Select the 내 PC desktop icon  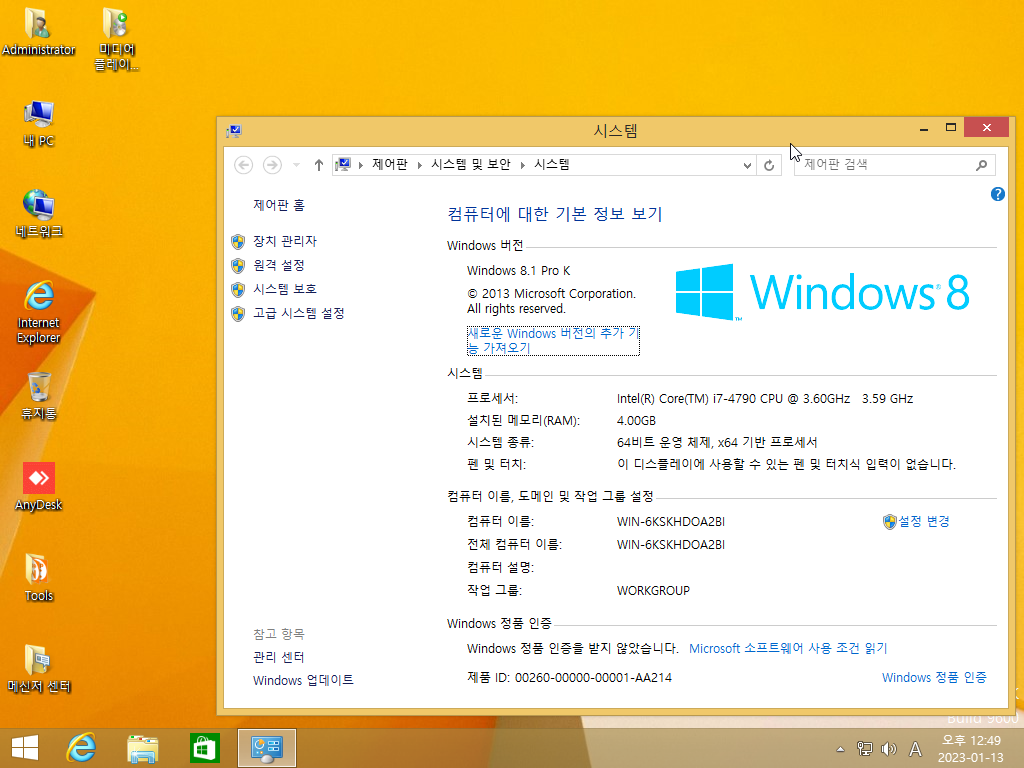(x=39, y=123)
